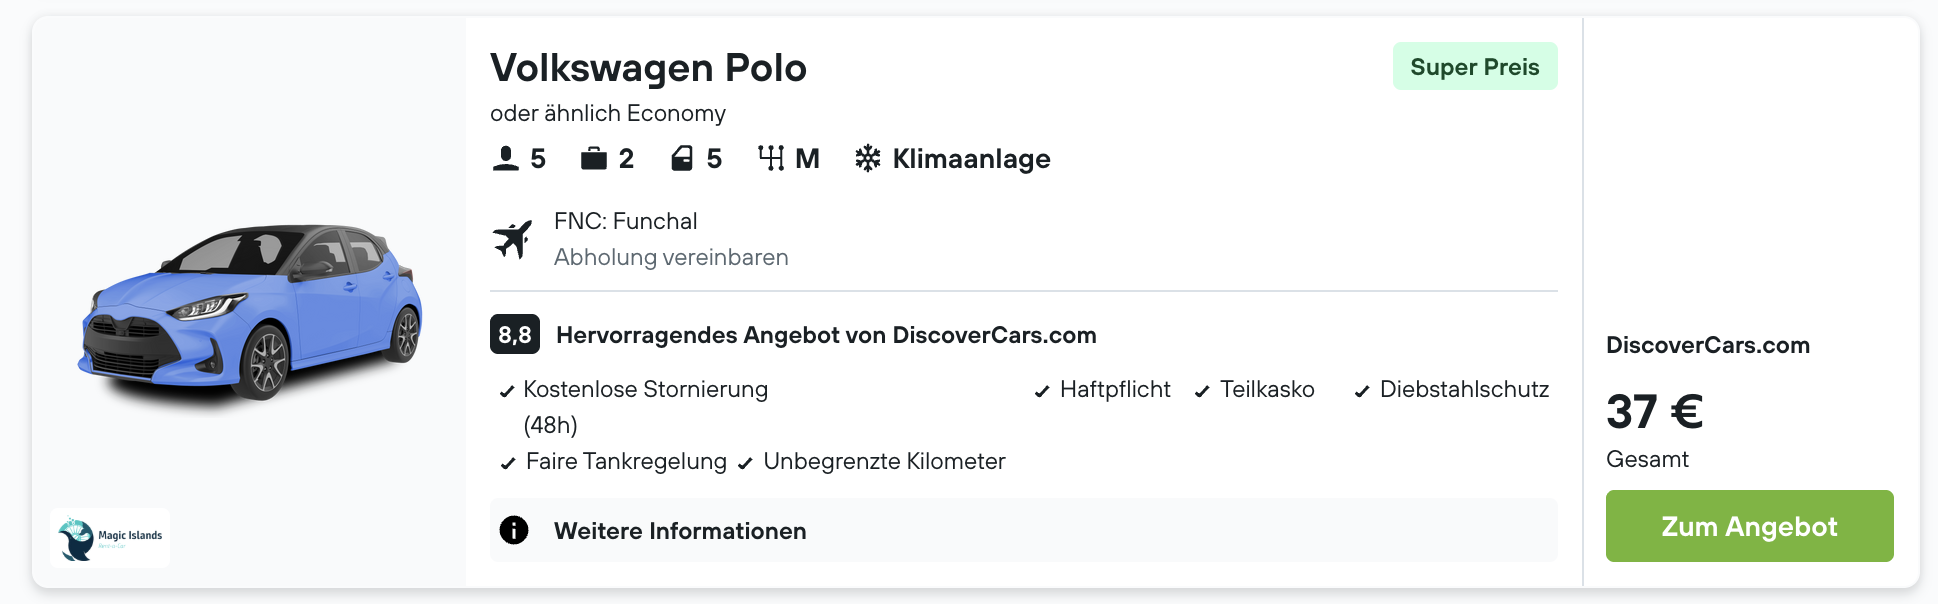This screenshot has height=604, width=1938.
Task: Click the Faire Tankregelung checkmark
Action: tap(508, 463)
